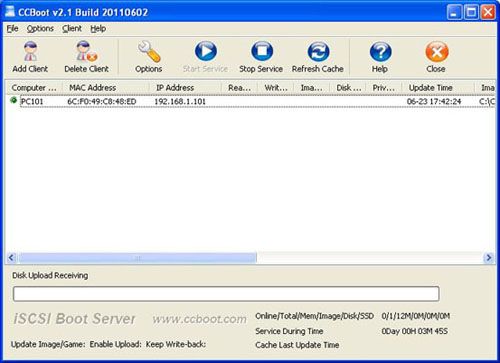Click update time 06-23 17:42:24

point(434,101)
